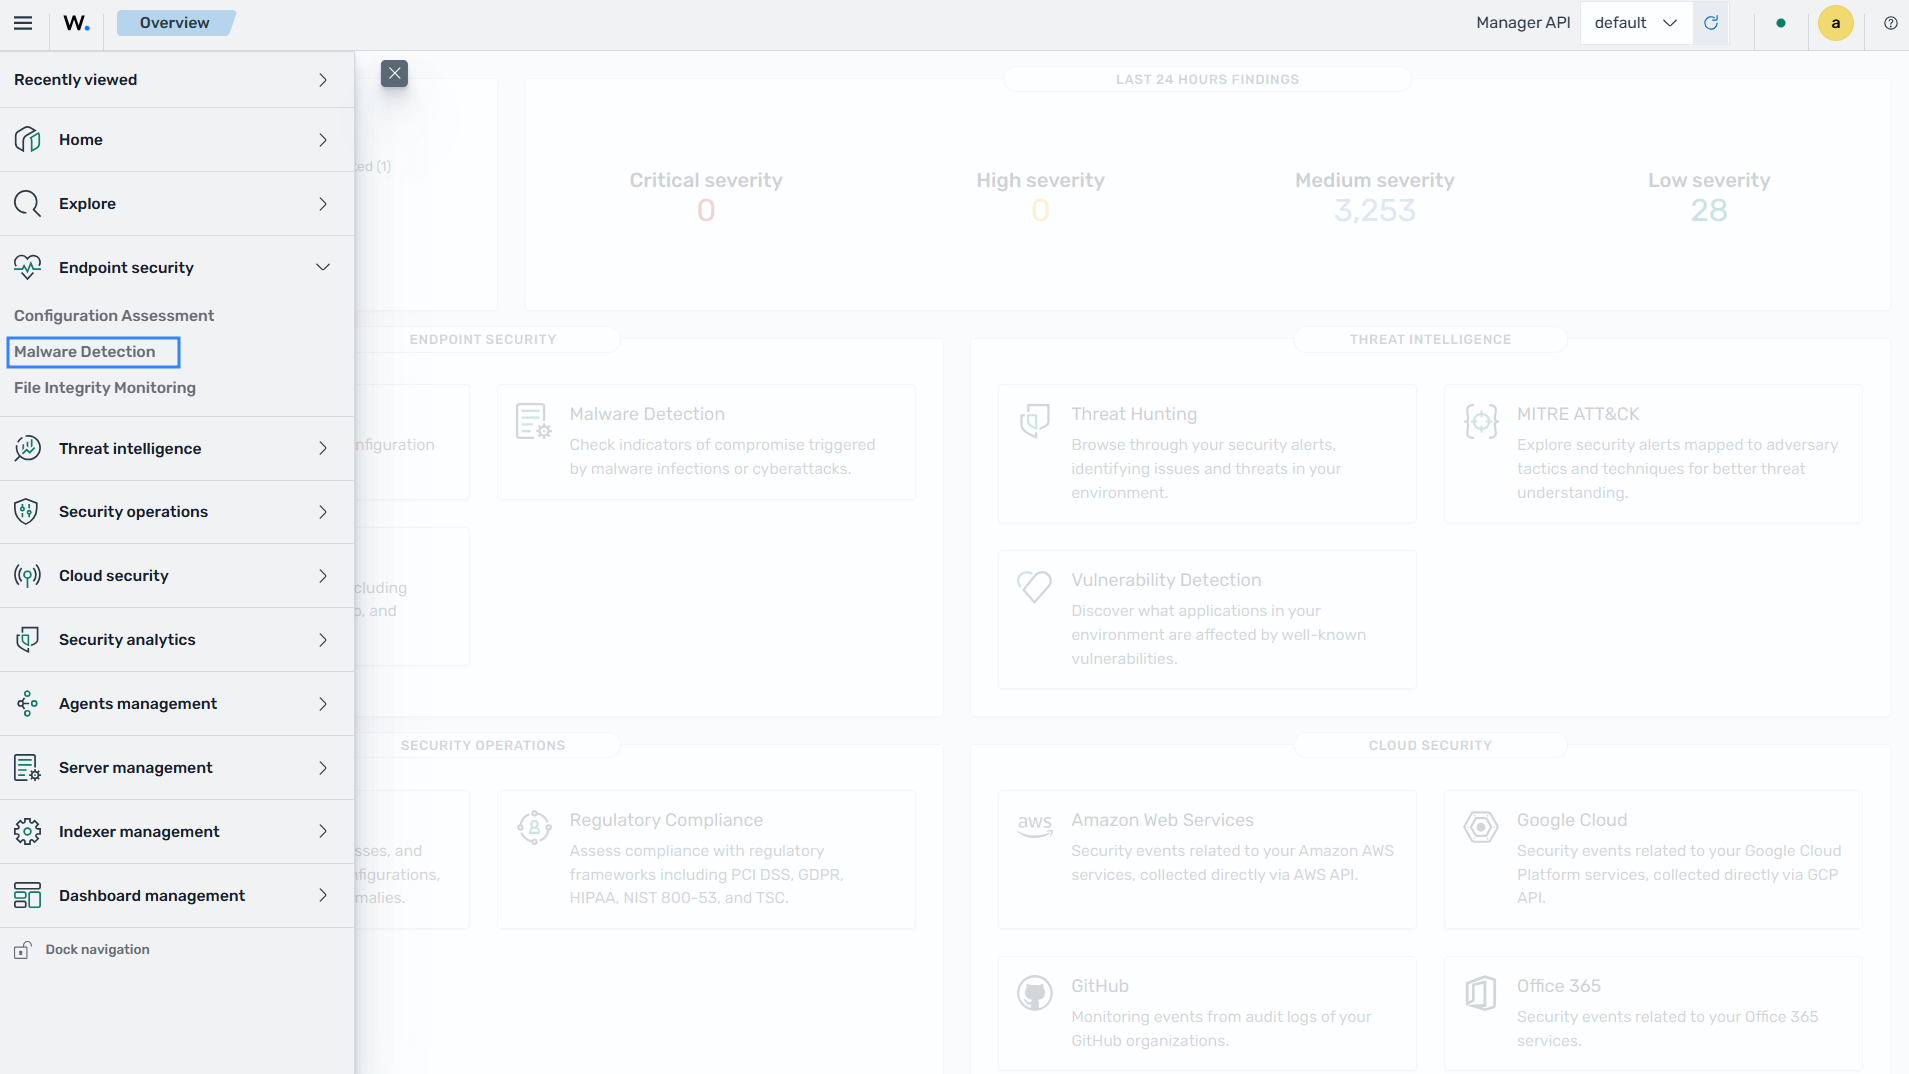Screen dimensions: 1909x1074
Task: Click Dock navigation label
Action: (98, 950)
